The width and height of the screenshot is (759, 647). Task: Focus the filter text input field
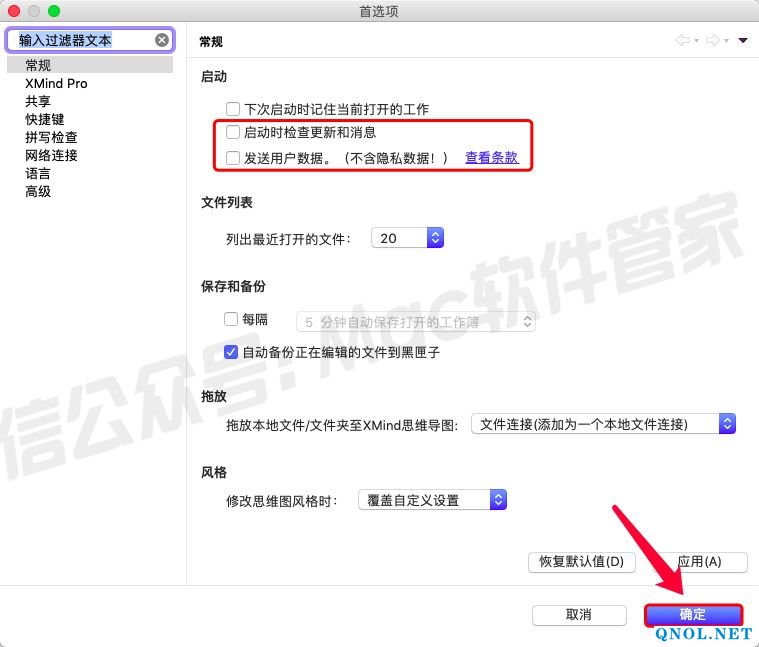80,40
